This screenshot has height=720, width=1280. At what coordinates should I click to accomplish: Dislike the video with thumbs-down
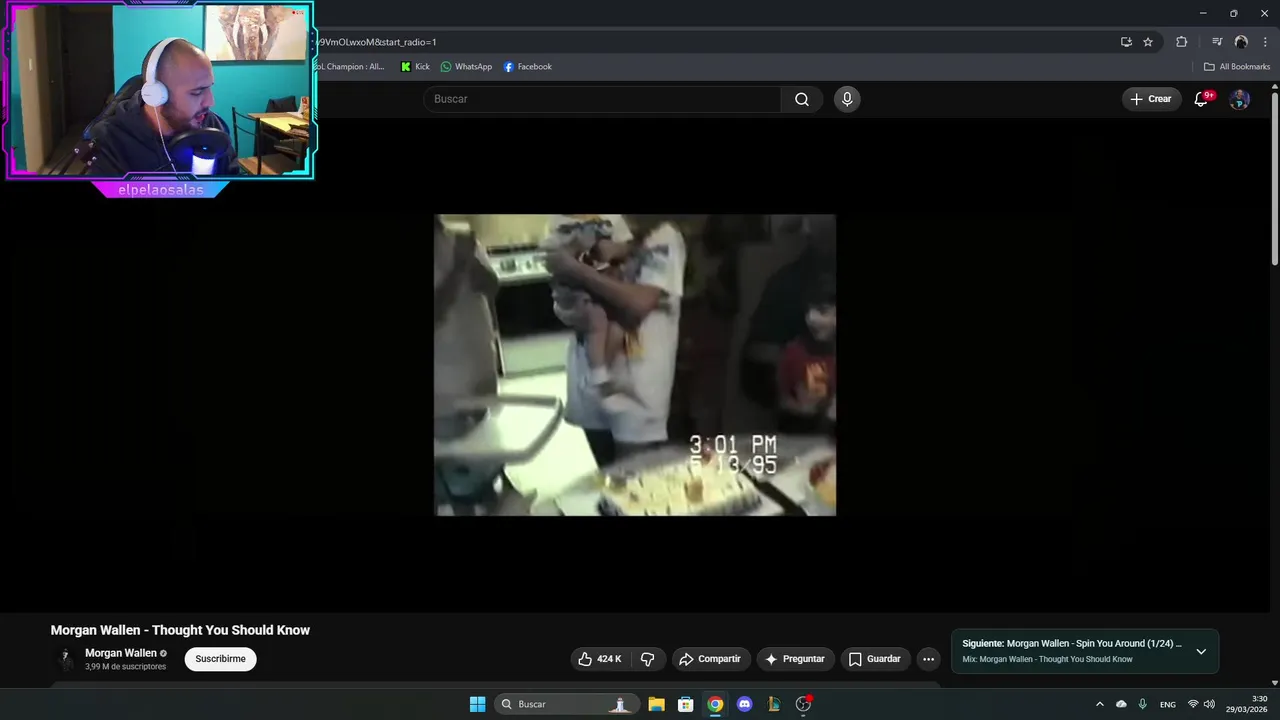tap(647, 659)
